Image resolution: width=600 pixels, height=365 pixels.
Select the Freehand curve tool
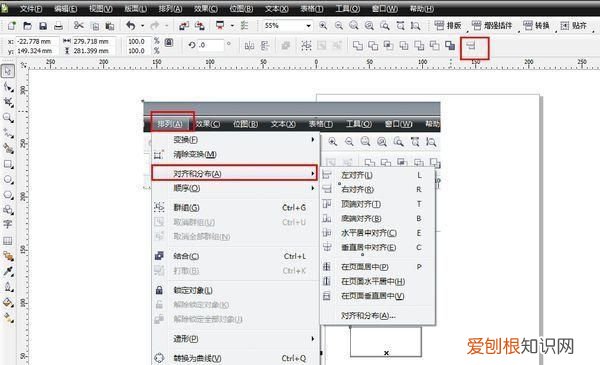[8, 133]
